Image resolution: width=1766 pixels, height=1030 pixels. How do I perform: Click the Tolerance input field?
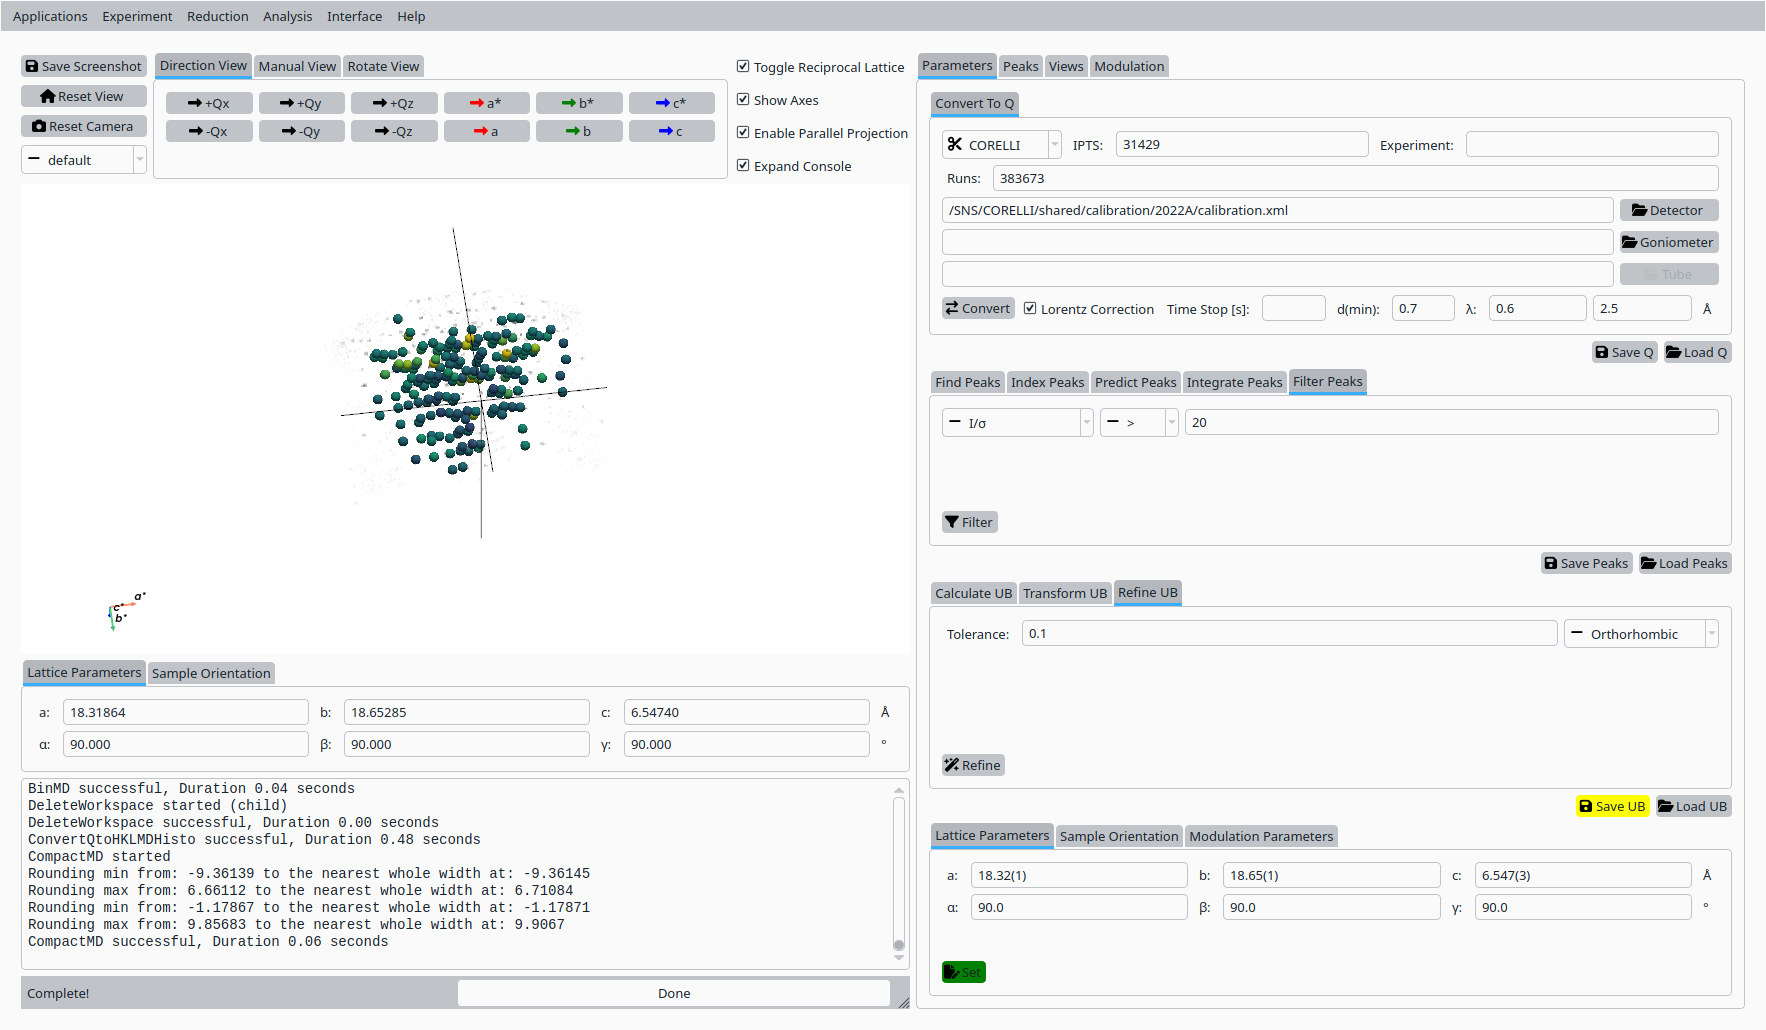(x=1289, y=634)
